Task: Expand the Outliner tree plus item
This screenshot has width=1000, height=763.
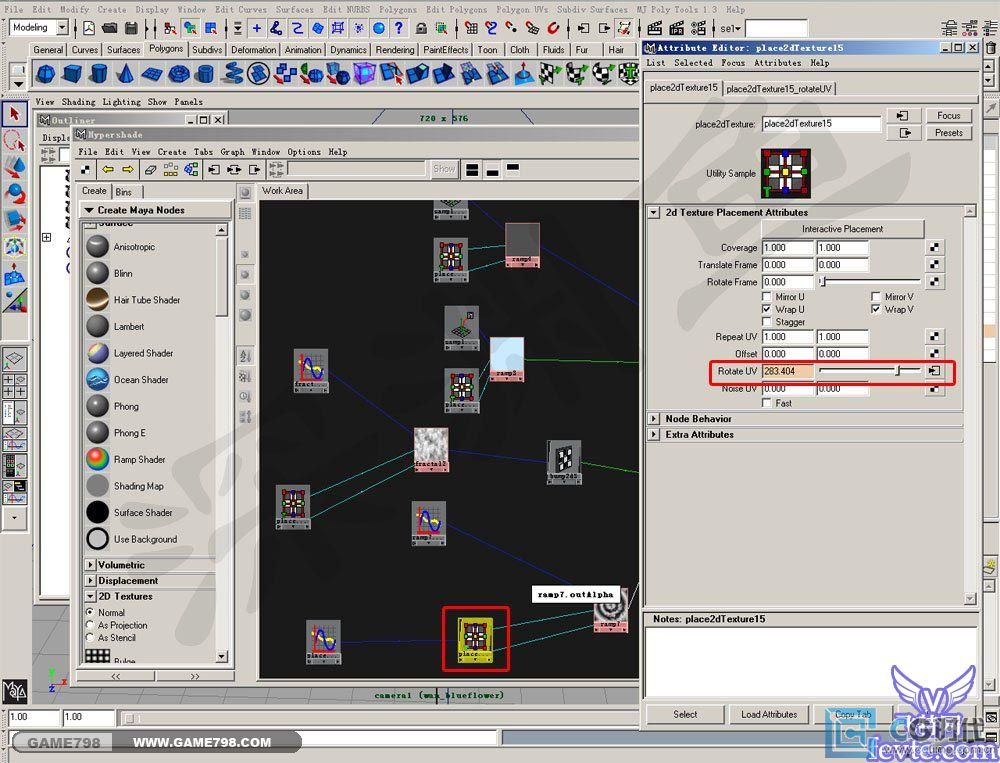Action: click(x=47, y=237)
